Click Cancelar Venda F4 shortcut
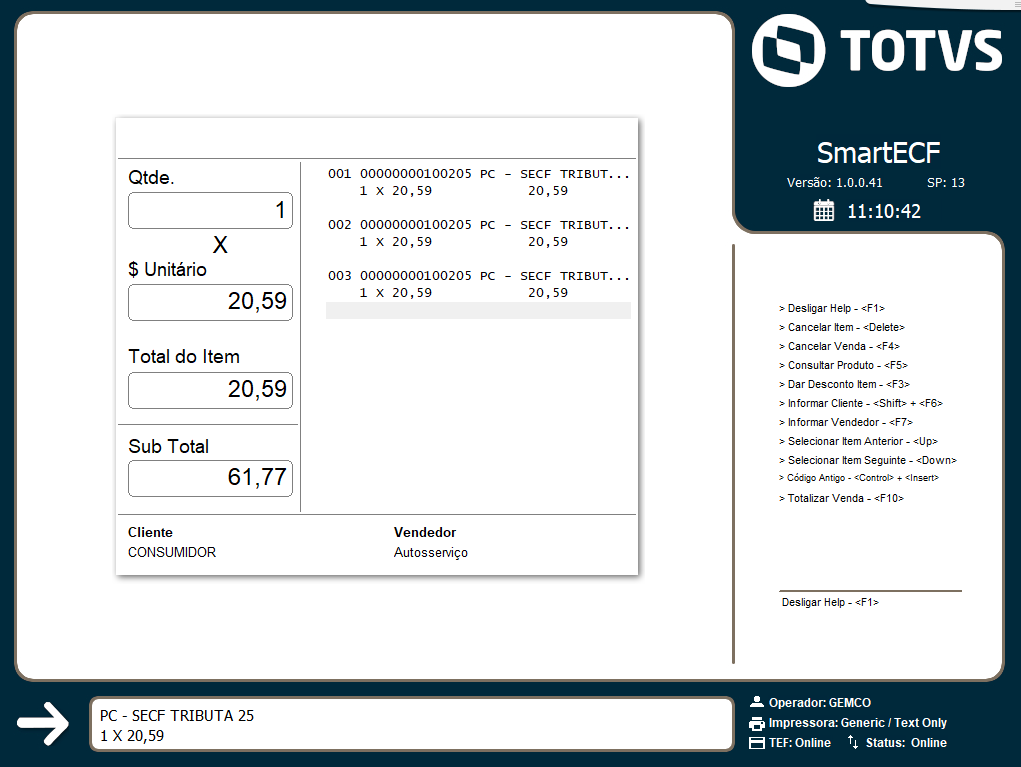Image resolution: width=1021 pixels, height=767 pixels. (839, 346)
